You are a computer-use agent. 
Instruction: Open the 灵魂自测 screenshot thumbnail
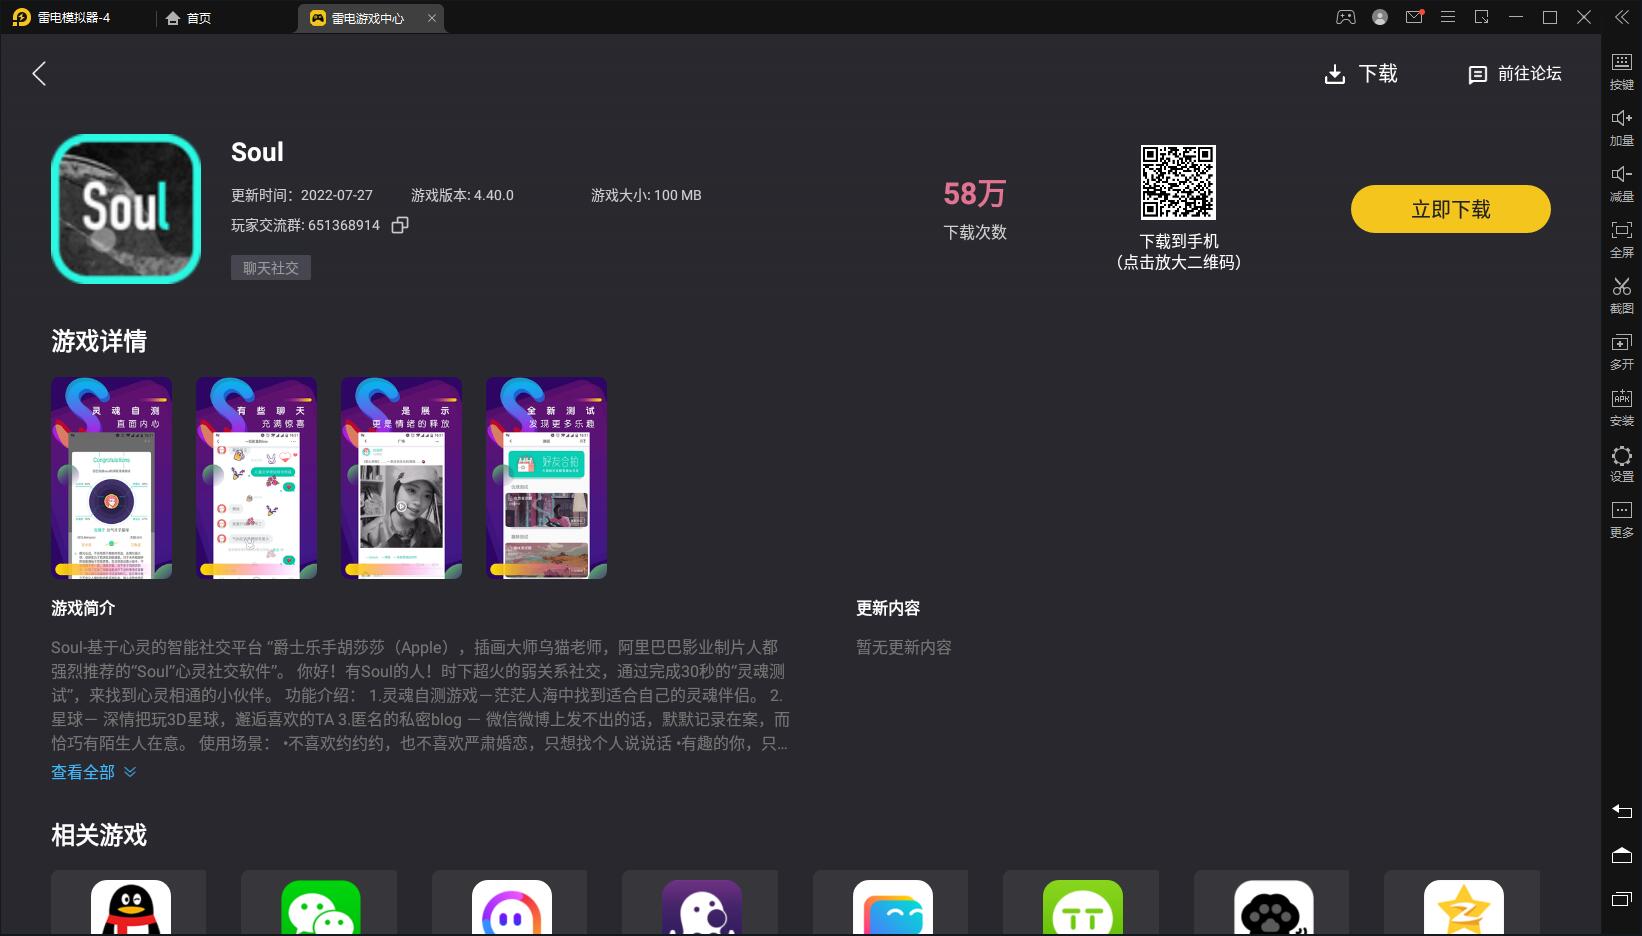coord(112,478)
